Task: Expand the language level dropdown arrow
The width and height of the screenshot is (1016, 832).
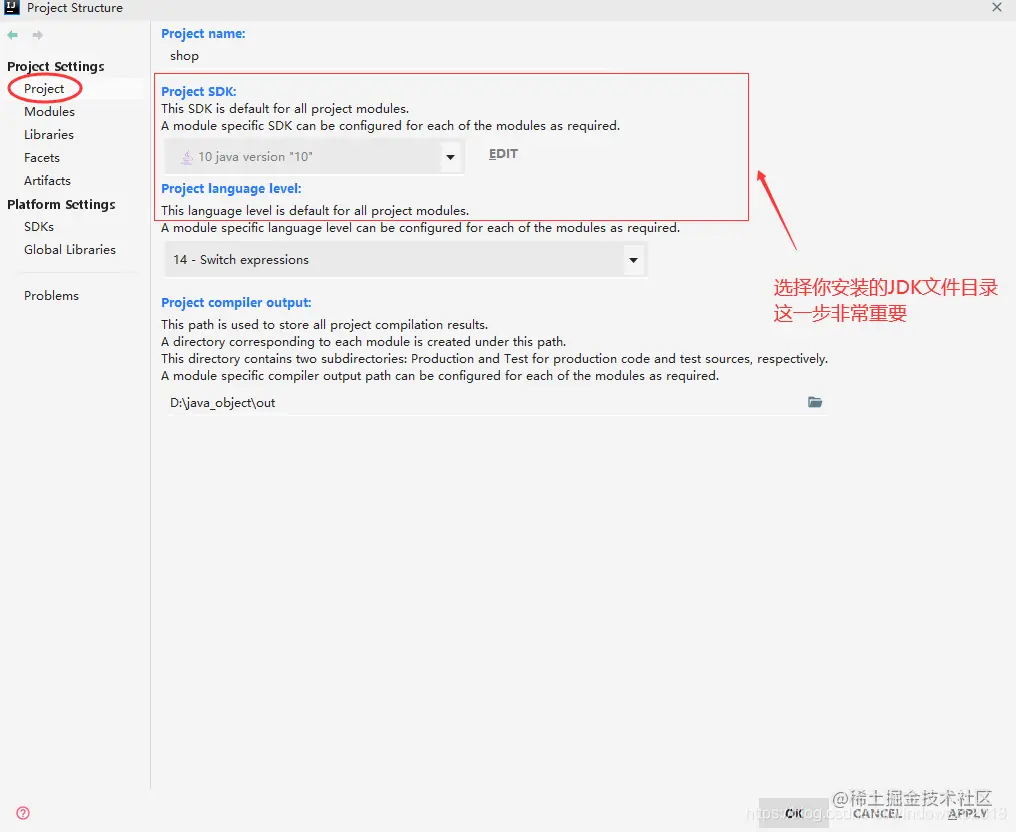Action: click(x=634, y=260)
